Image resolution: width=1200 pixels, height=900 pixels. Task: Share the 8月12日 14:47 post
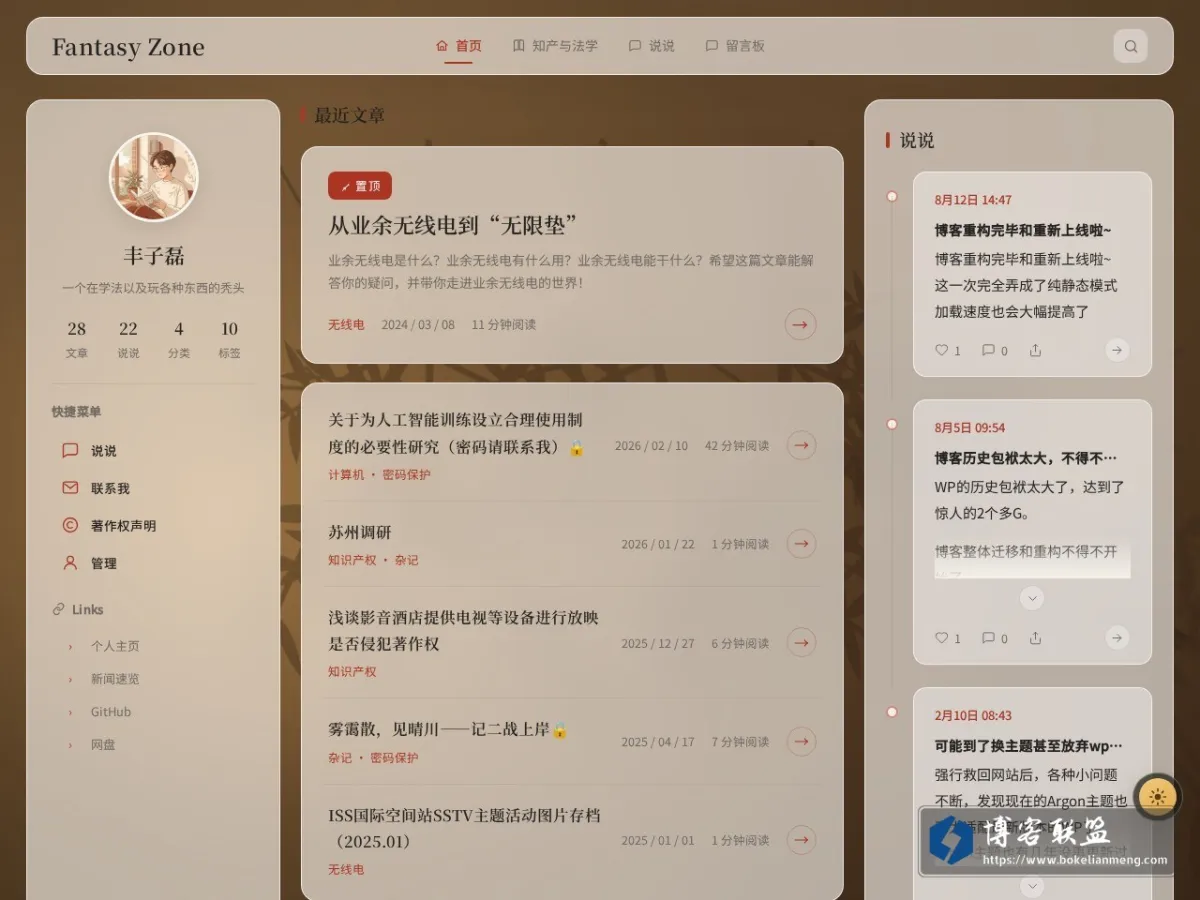(1035, 350)
